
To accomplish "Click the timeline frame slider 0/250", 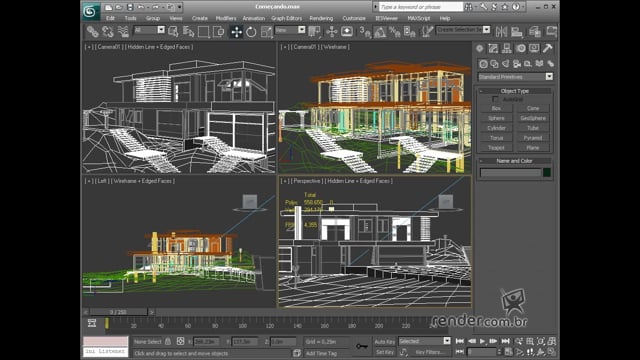I will click(x=118, y=312).
